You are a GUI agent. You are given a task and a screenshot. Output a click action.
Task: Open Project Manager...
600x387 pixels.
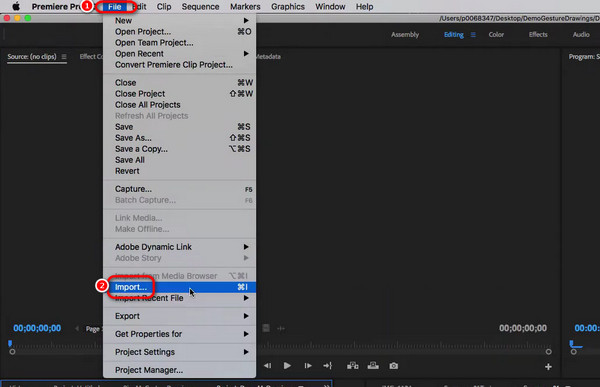(x=179, y=370)
